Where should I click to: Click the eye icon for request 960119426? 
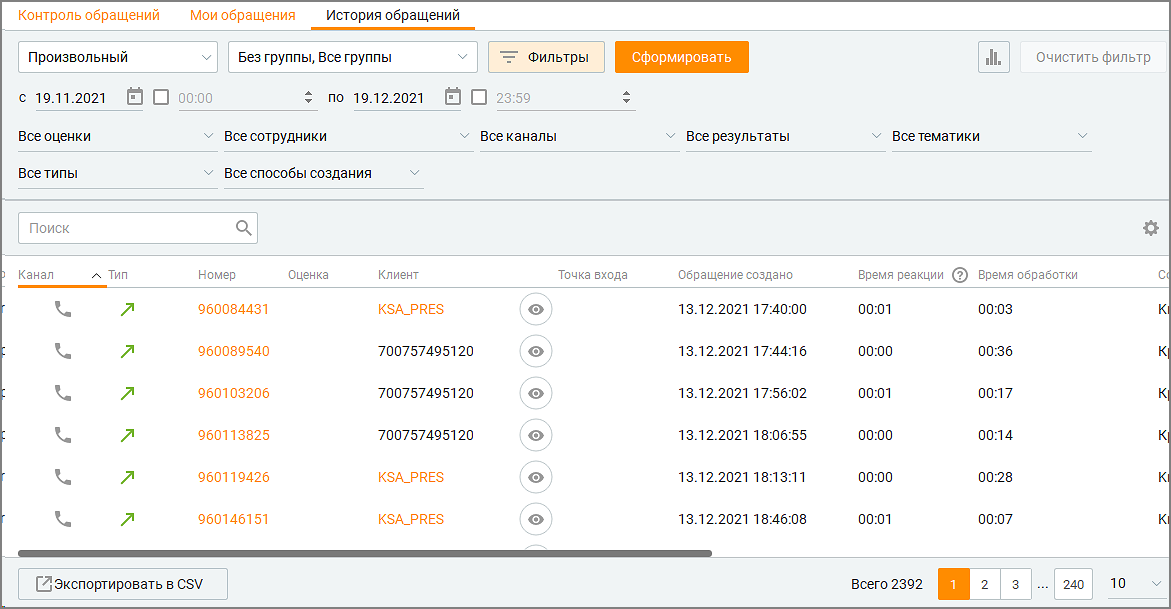tap(535, 477)
